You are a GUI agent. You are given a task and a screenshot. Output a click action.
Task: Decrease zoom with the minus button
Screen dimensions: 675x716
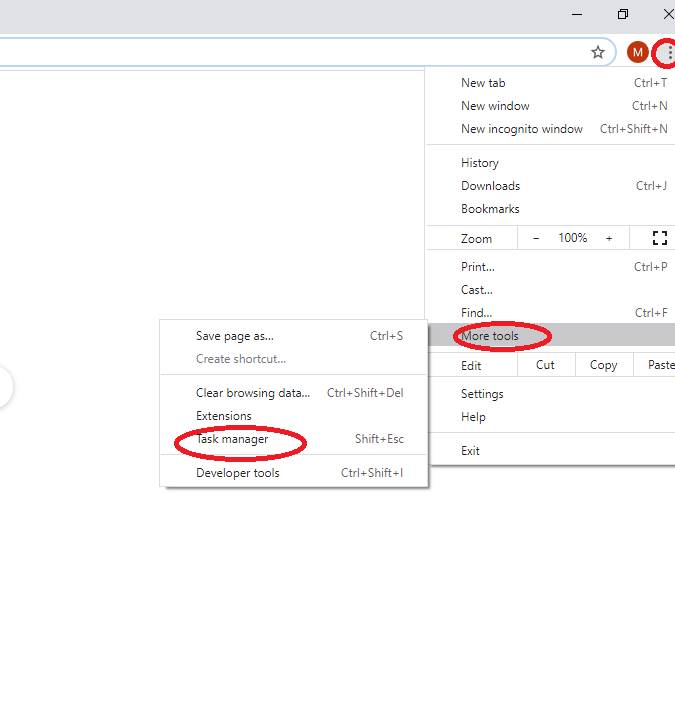pos(536,238)
